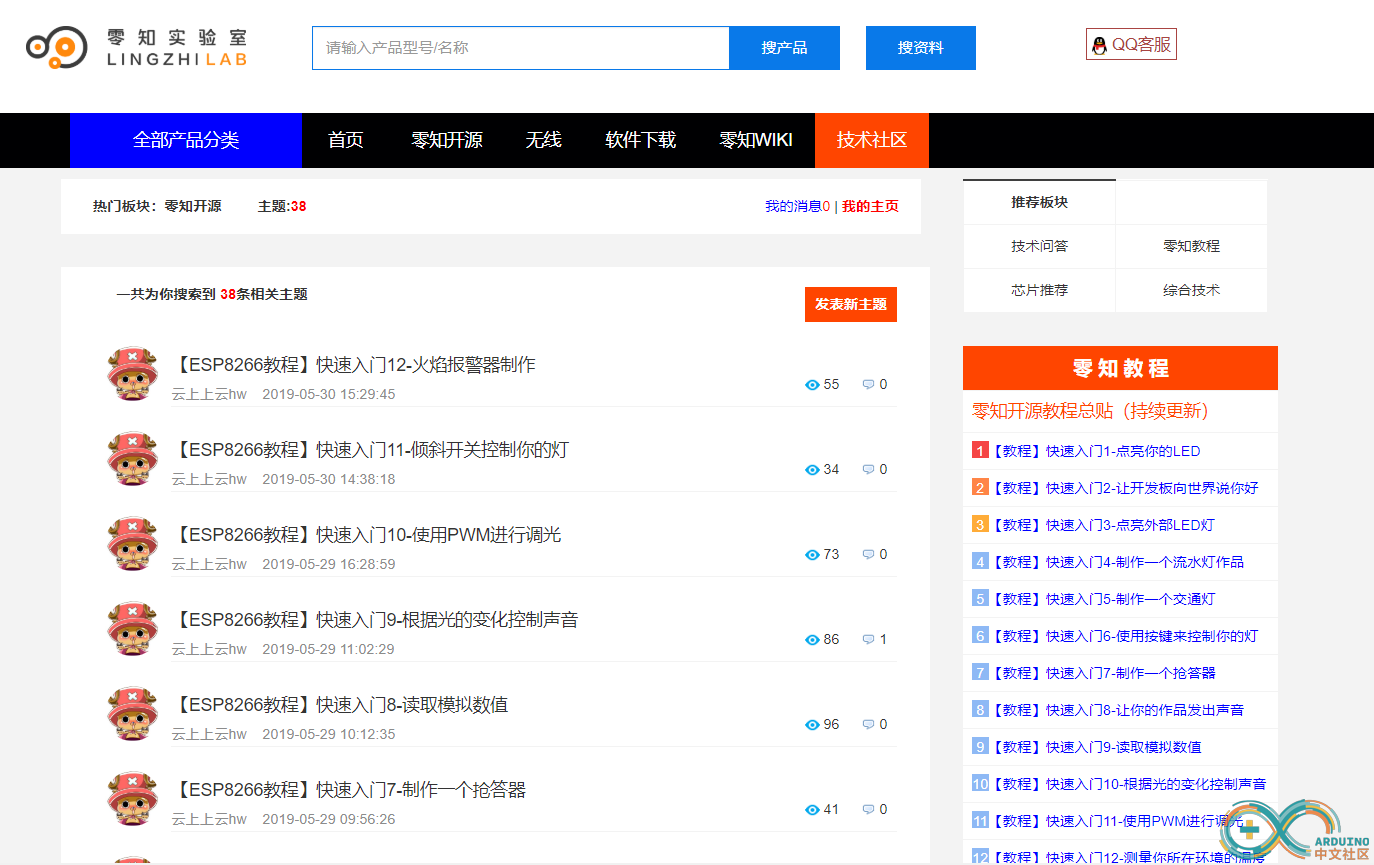
Task: Open sidebar tutorial 快速入门2-让开发板向世界说你好
Action: (1125, 488)
